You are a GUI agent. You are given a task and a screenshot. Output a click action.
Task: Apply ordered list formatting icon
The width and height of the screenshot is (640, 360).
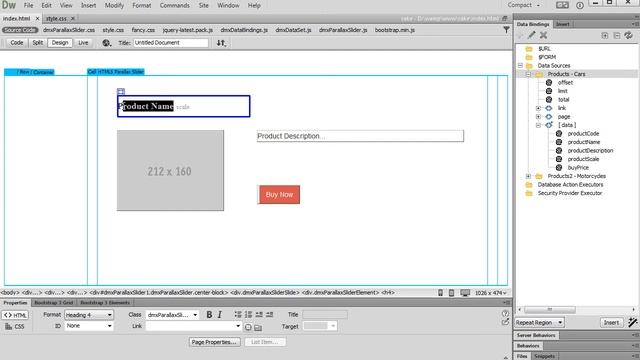[x=248, y=315]
